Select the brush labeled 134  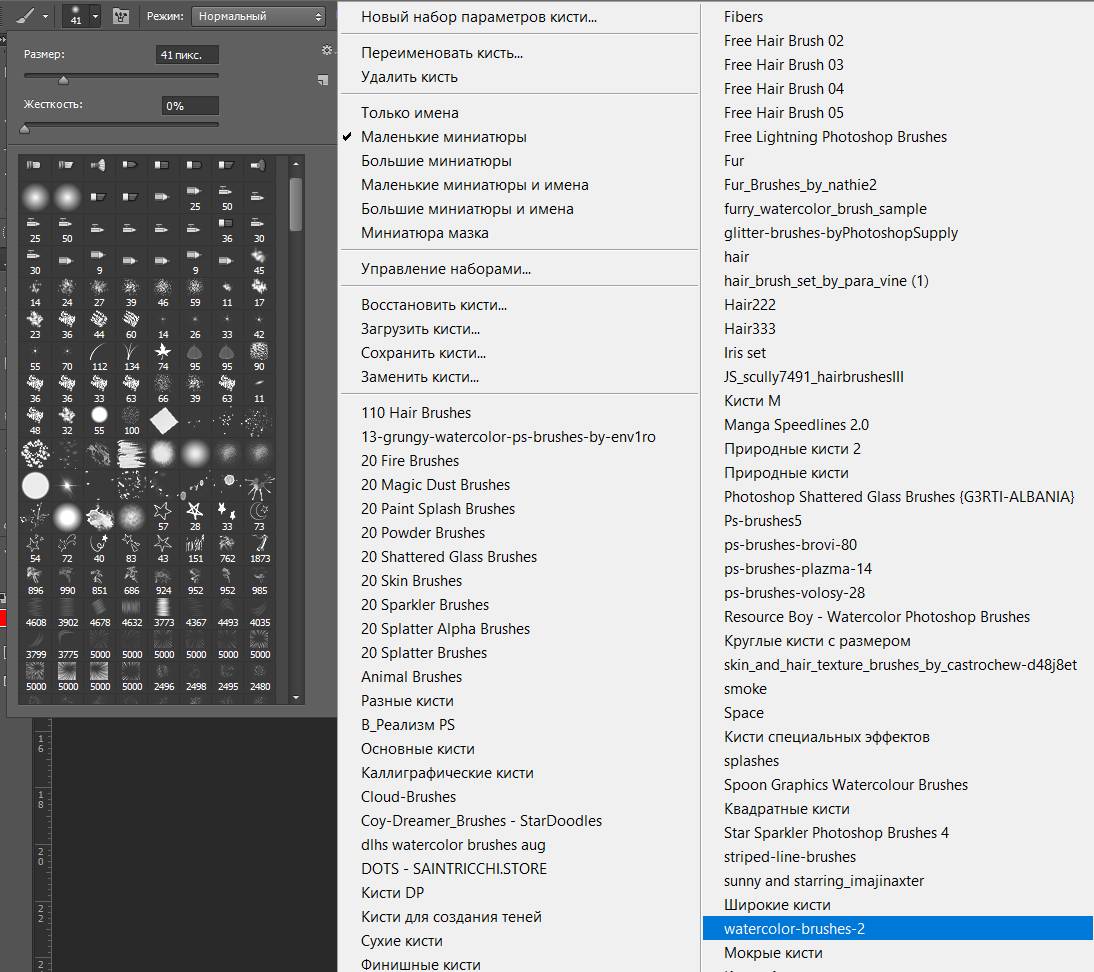coord(131,354)
